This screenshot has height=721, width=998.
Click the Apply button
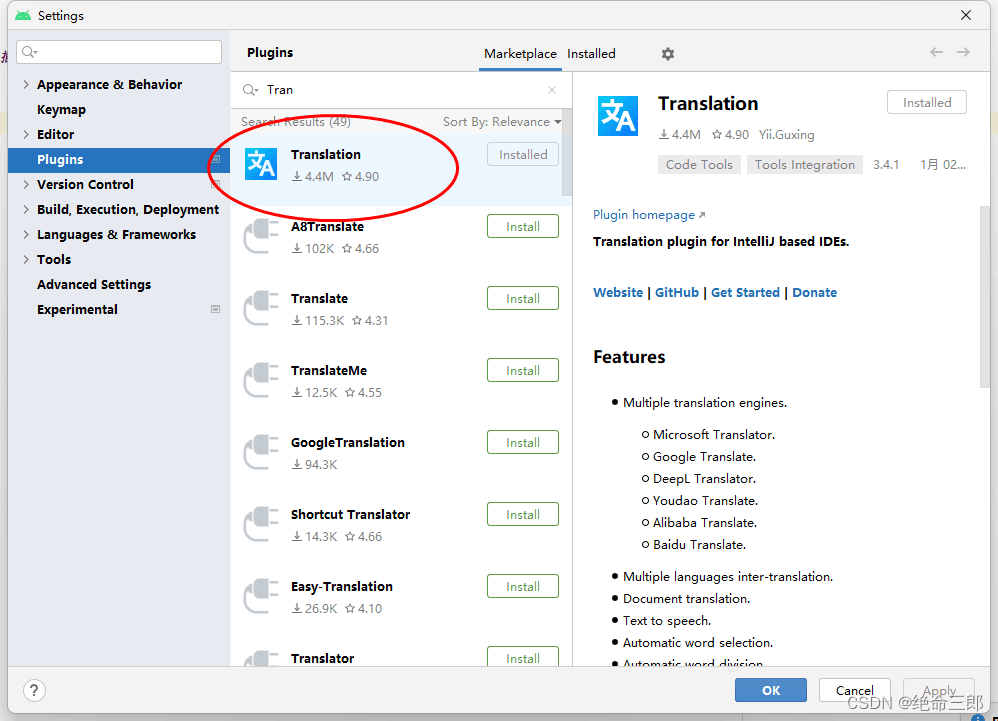click(939, 690)
